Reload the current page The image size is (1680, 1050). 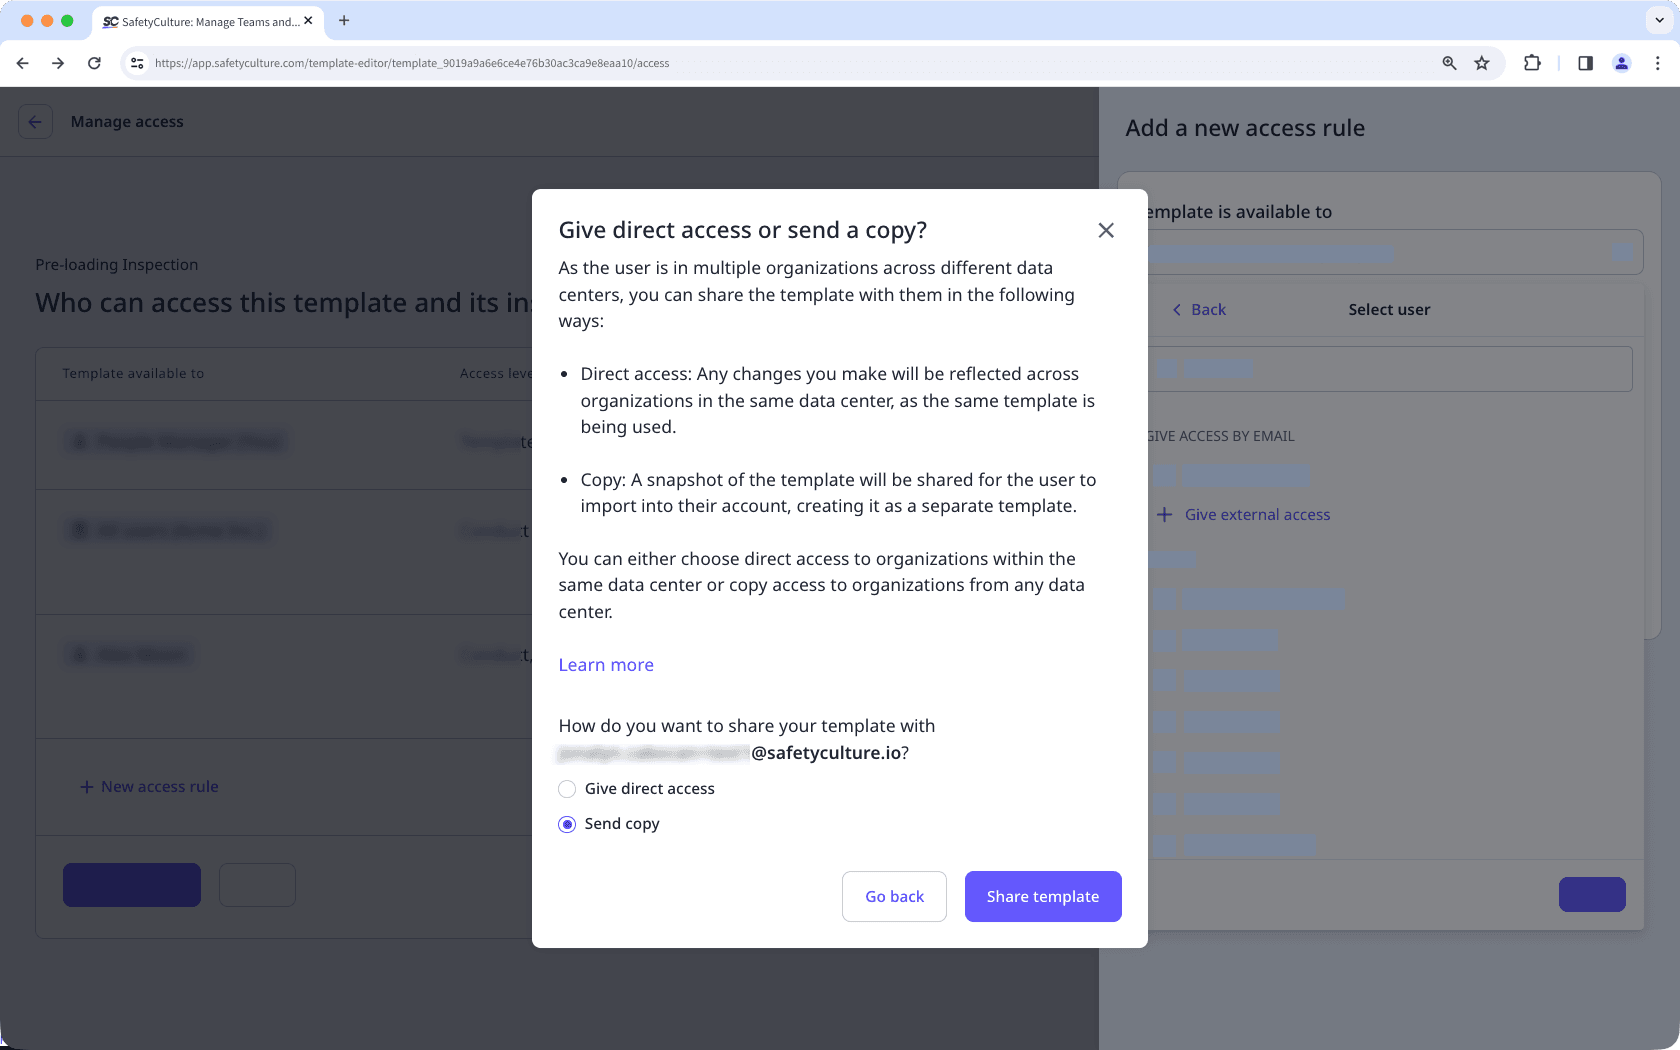click(x=94, y=62)
